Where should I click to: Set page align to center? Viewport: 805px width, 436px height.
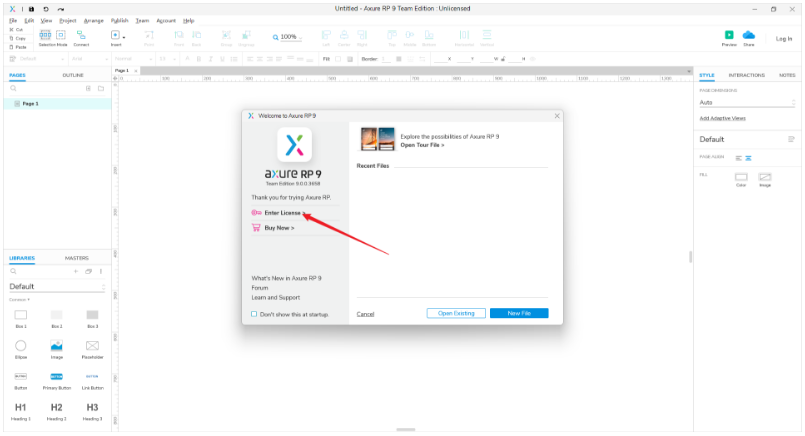tap(749, 158)
